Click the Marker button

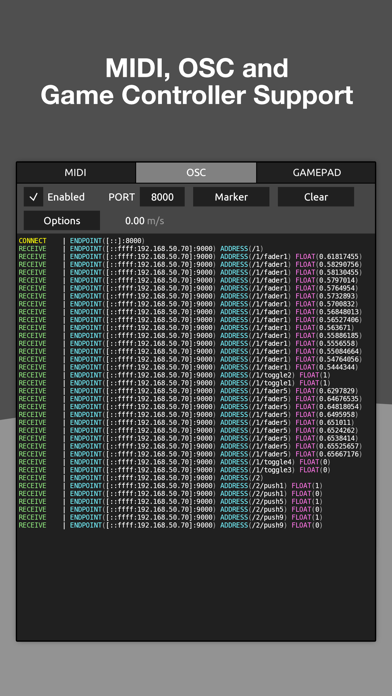click(231, 197)
